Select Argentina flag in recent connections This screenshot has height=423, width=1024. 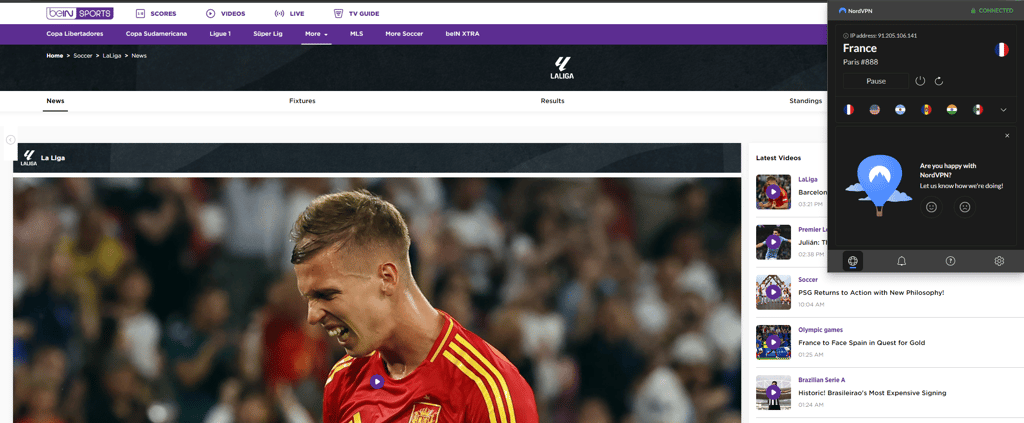point(900,110)
